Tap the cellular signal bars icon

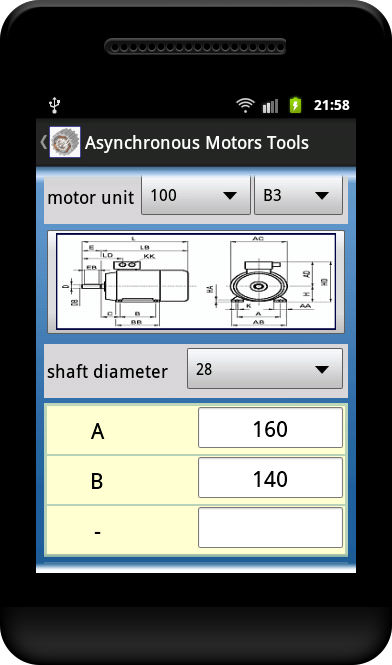click(x=270, y=106)
